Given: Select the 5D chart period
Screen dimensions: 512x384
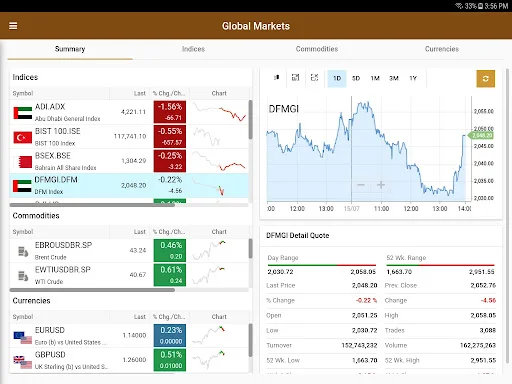Looking at the screenshot, I should pos(356,79).
